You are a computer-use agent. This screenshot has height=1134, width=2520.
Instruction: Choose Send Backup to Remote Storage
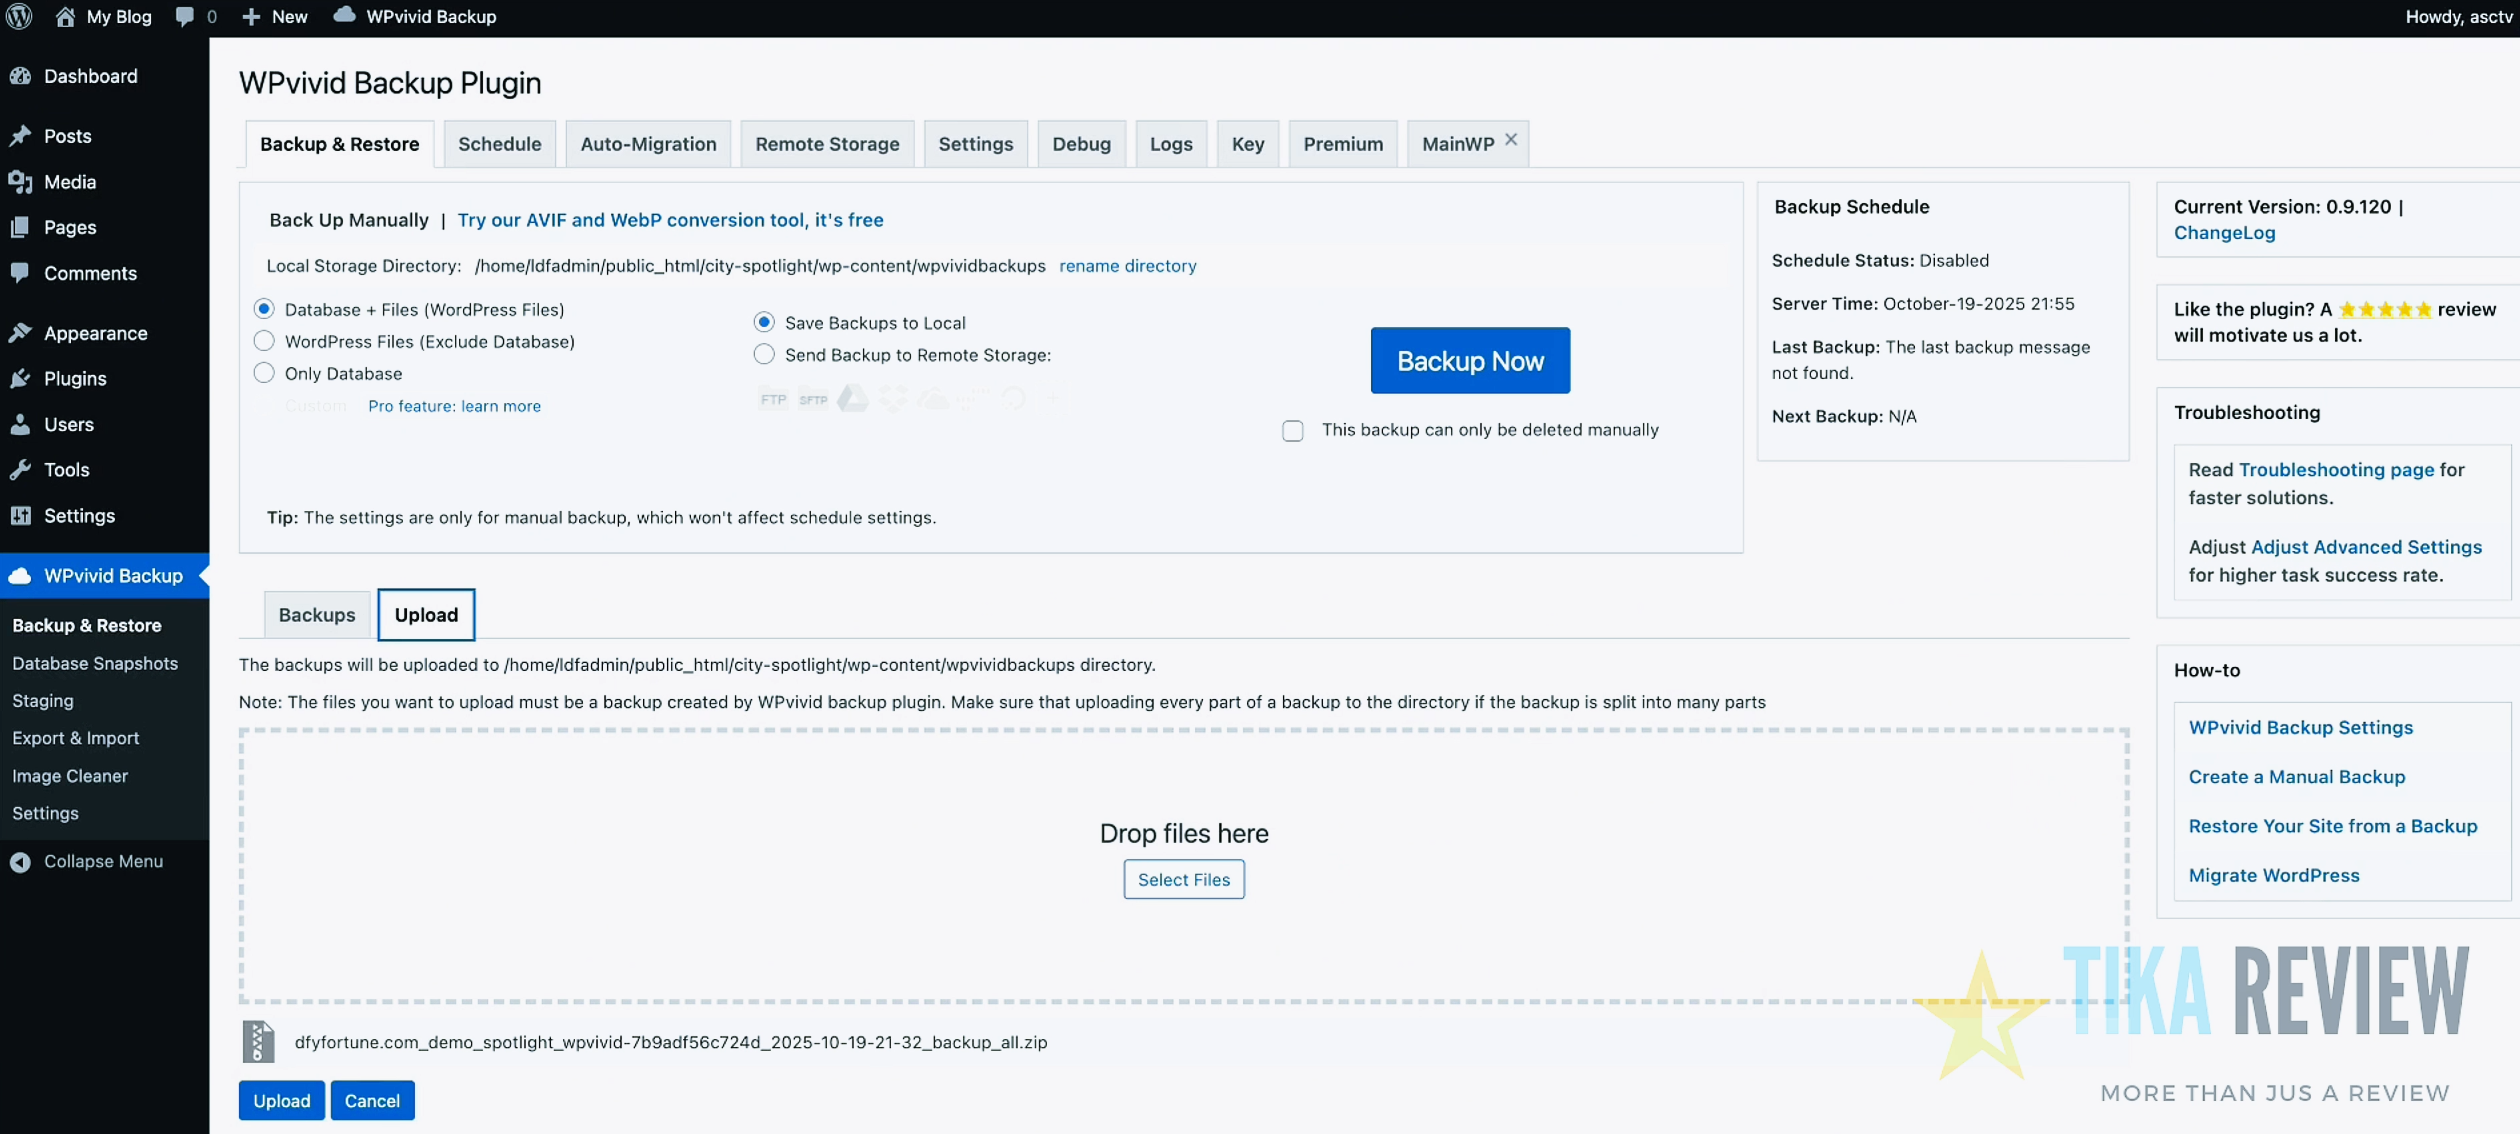click(x=764, y=354)
